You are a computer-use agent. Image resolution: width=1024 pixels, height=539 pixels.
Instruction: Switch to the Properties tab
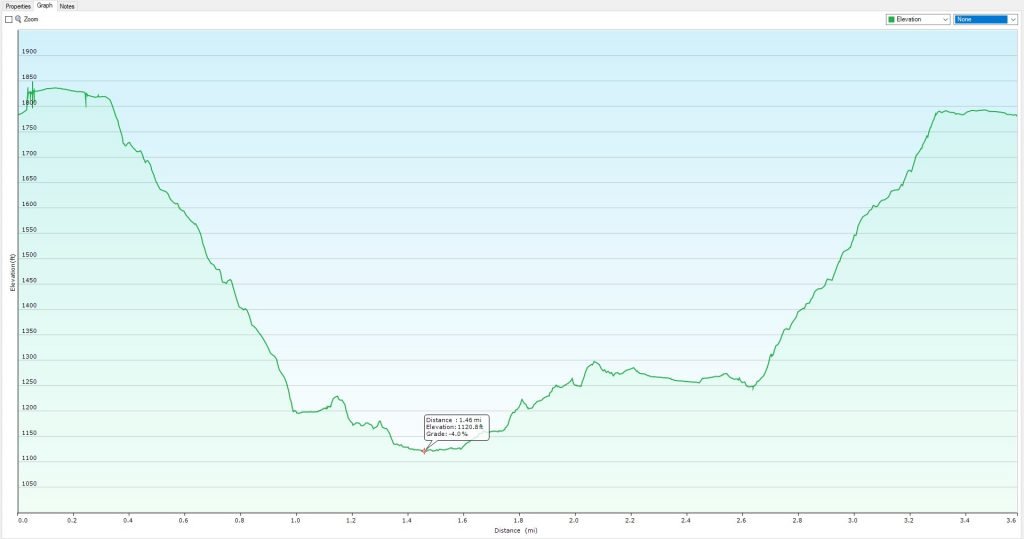pos(18,6)
